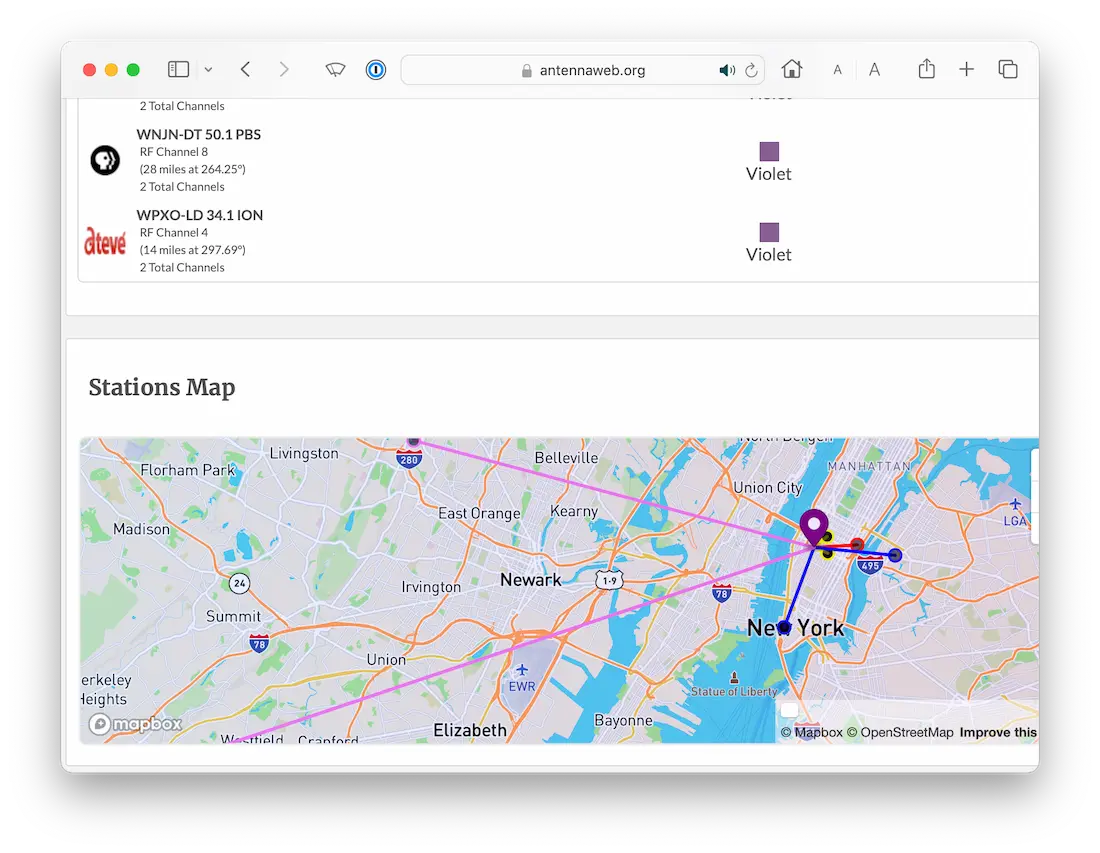The image size is (1100, 853).
Task: Click the antennaweb.org address bar
Action: click(x=582, y=70)
